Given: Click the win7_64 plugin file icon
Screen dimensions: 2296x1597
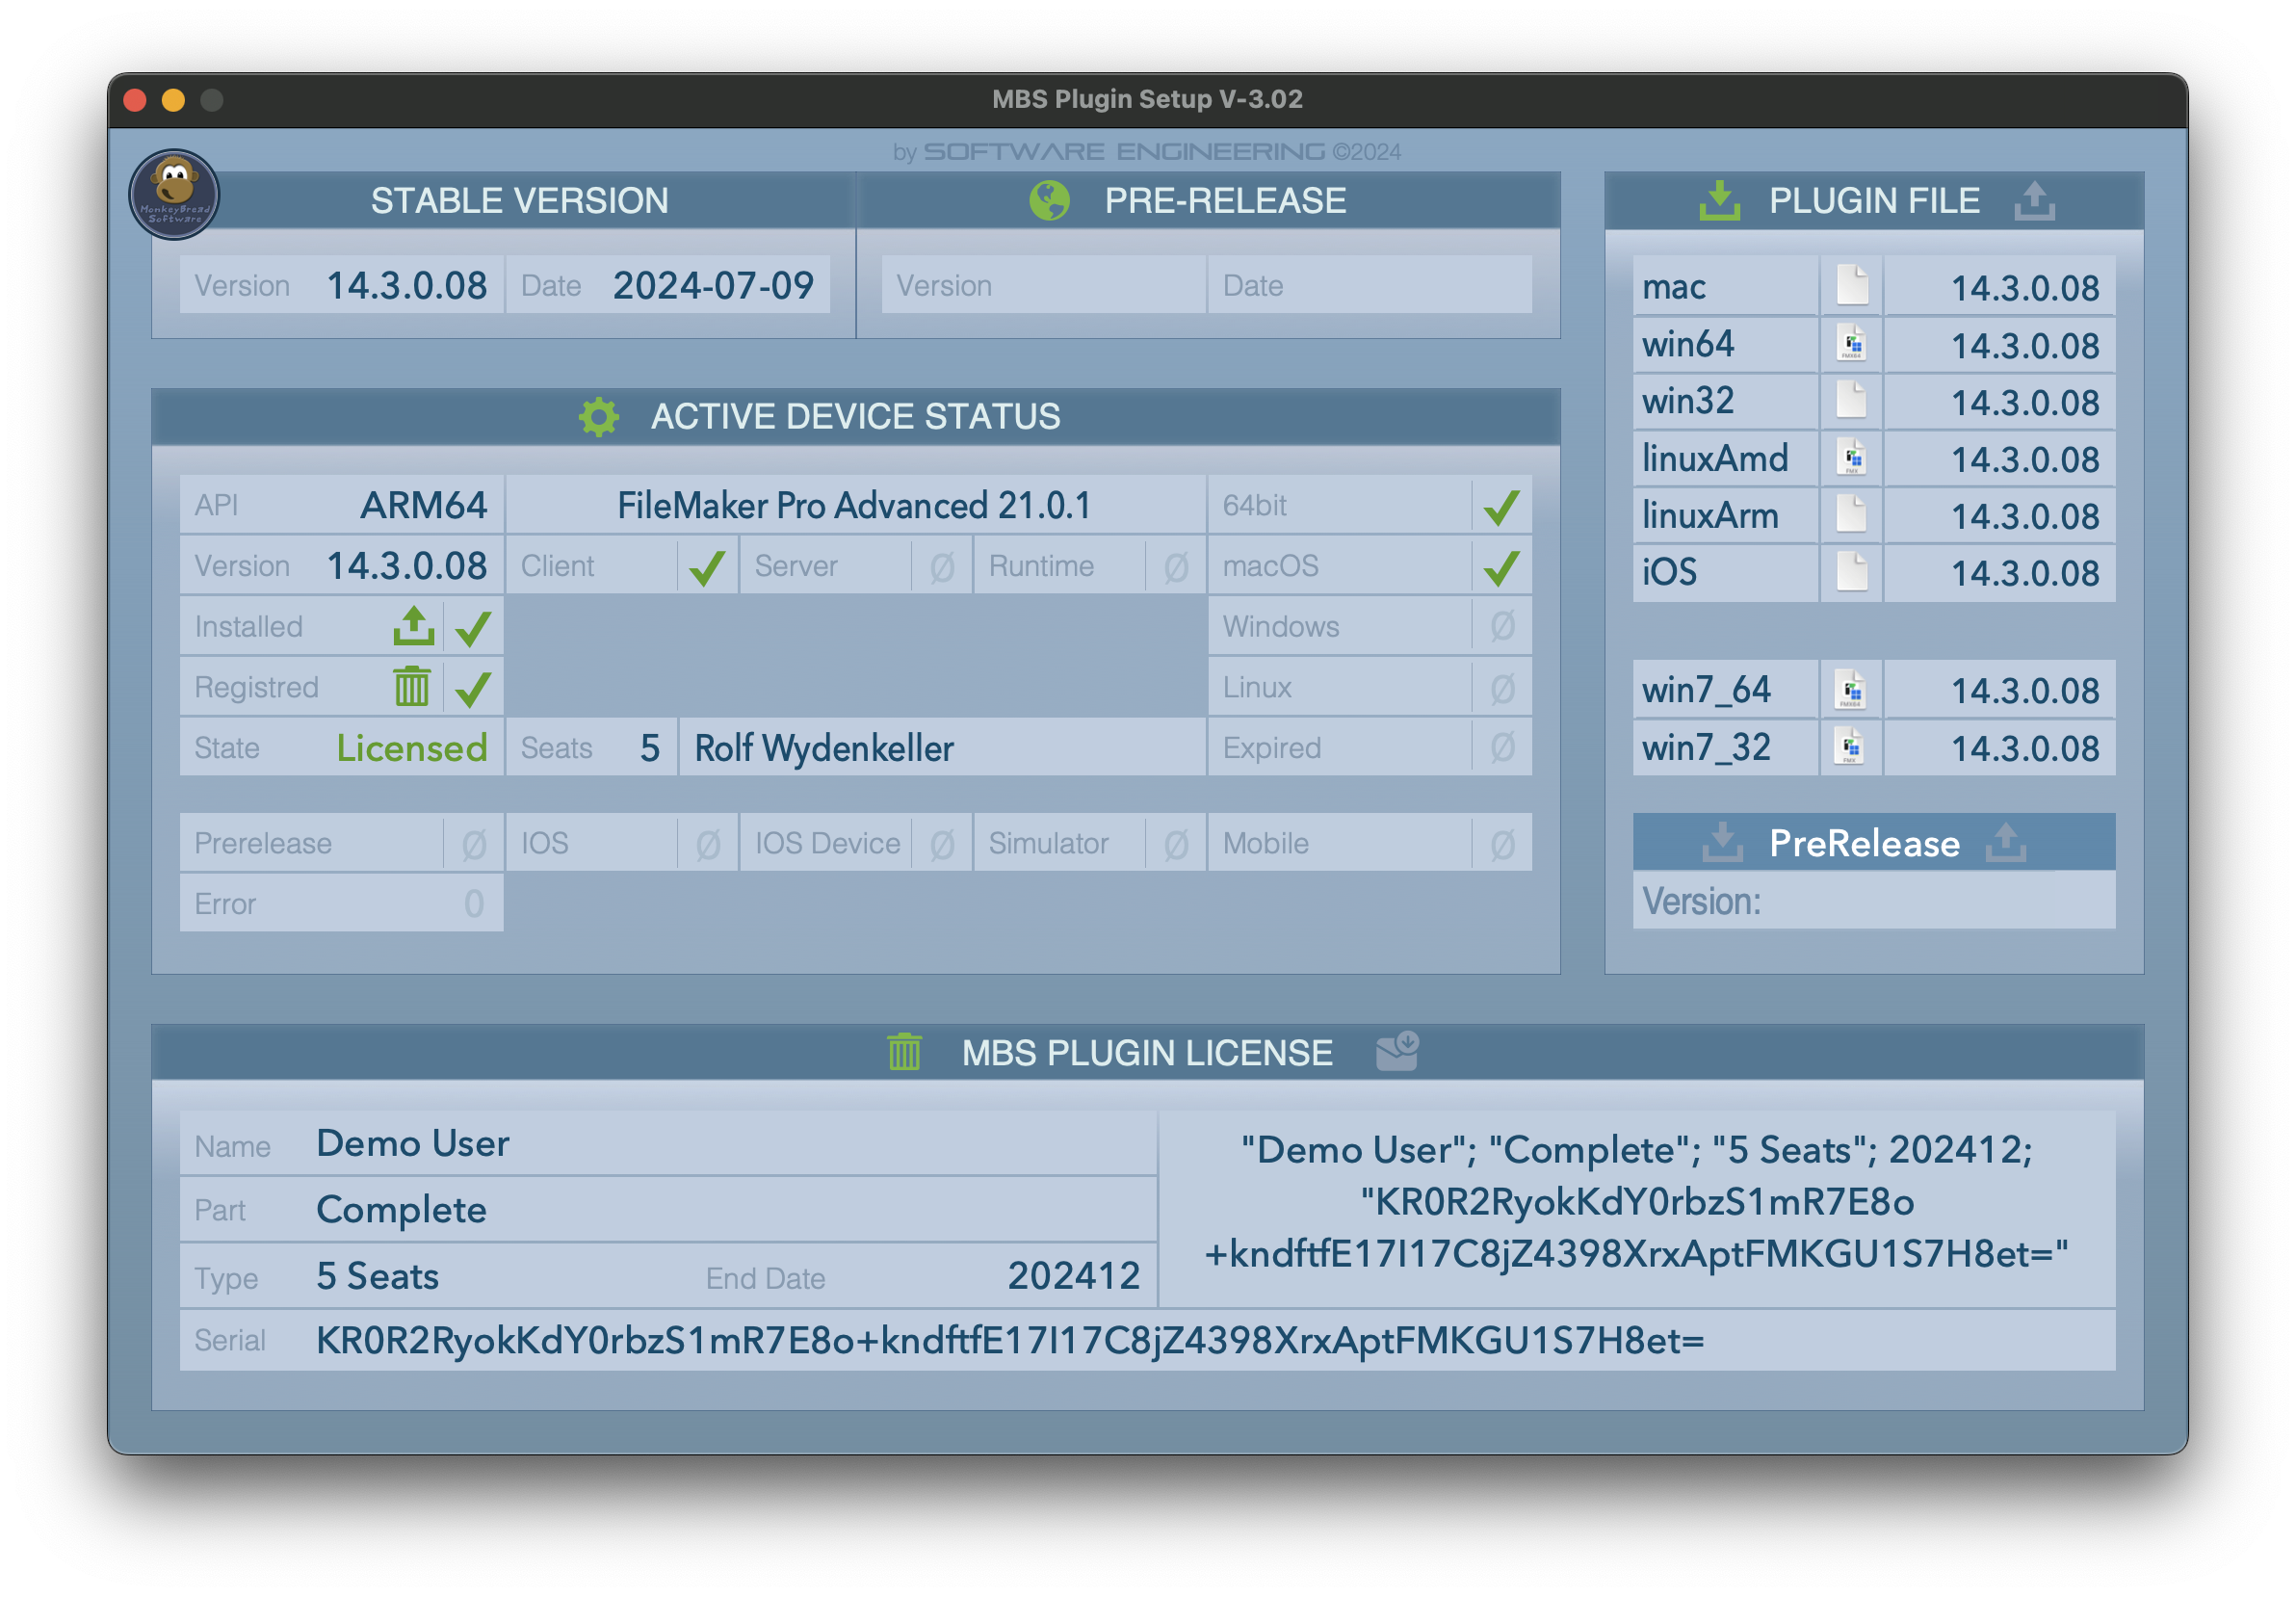Looking at the screenshot, I should [x=1851, y=690].
